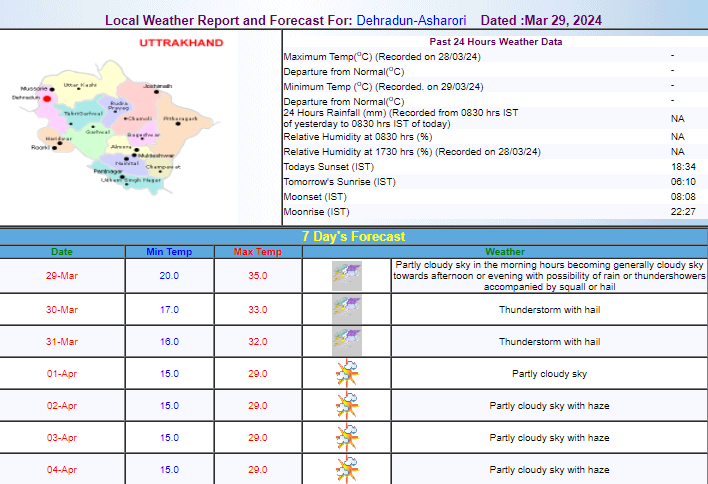Click the 29-Mar weather forecast icon
The width and height of the screenshot is (708, 484).
pos(346,276)
